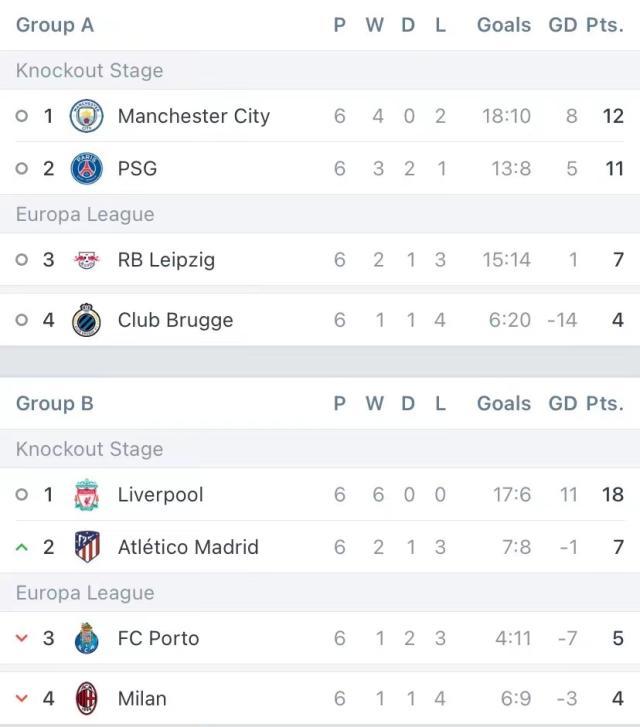Open the Liverpool team name link

pyautogui.click(x=160, y=495)
